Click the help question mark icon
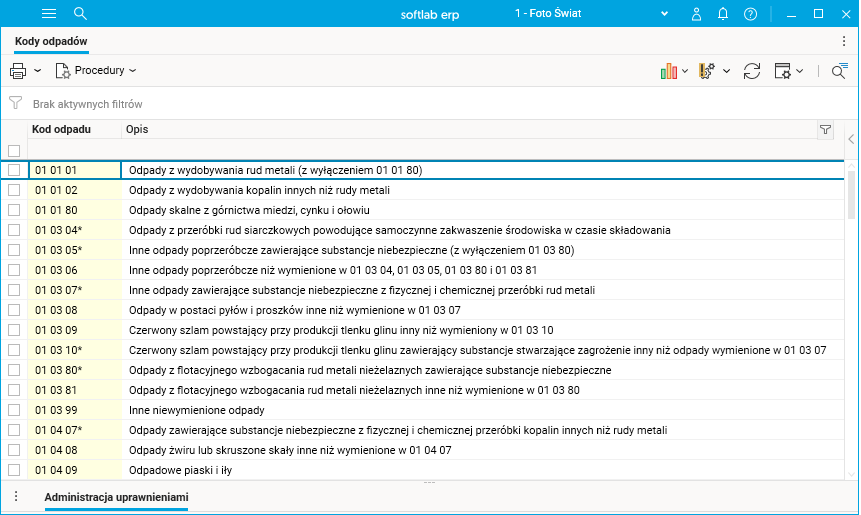The image size is (861, 515). 751,14
